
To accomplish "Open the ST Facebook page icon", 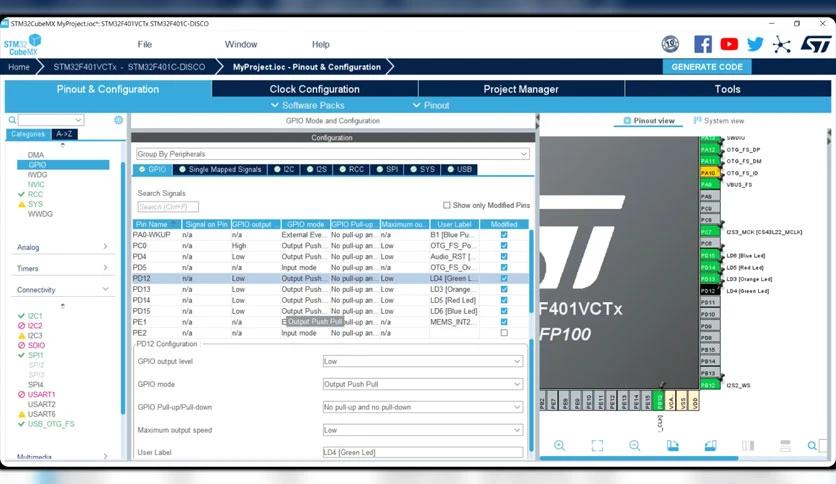I will (702, 44).
